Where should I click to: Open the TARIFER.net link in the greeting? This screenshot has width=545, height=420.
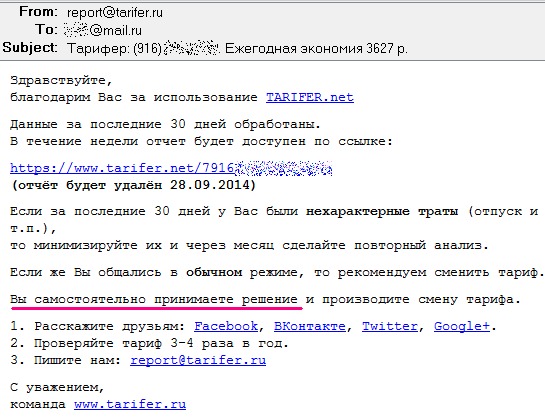tap(310, 97)
